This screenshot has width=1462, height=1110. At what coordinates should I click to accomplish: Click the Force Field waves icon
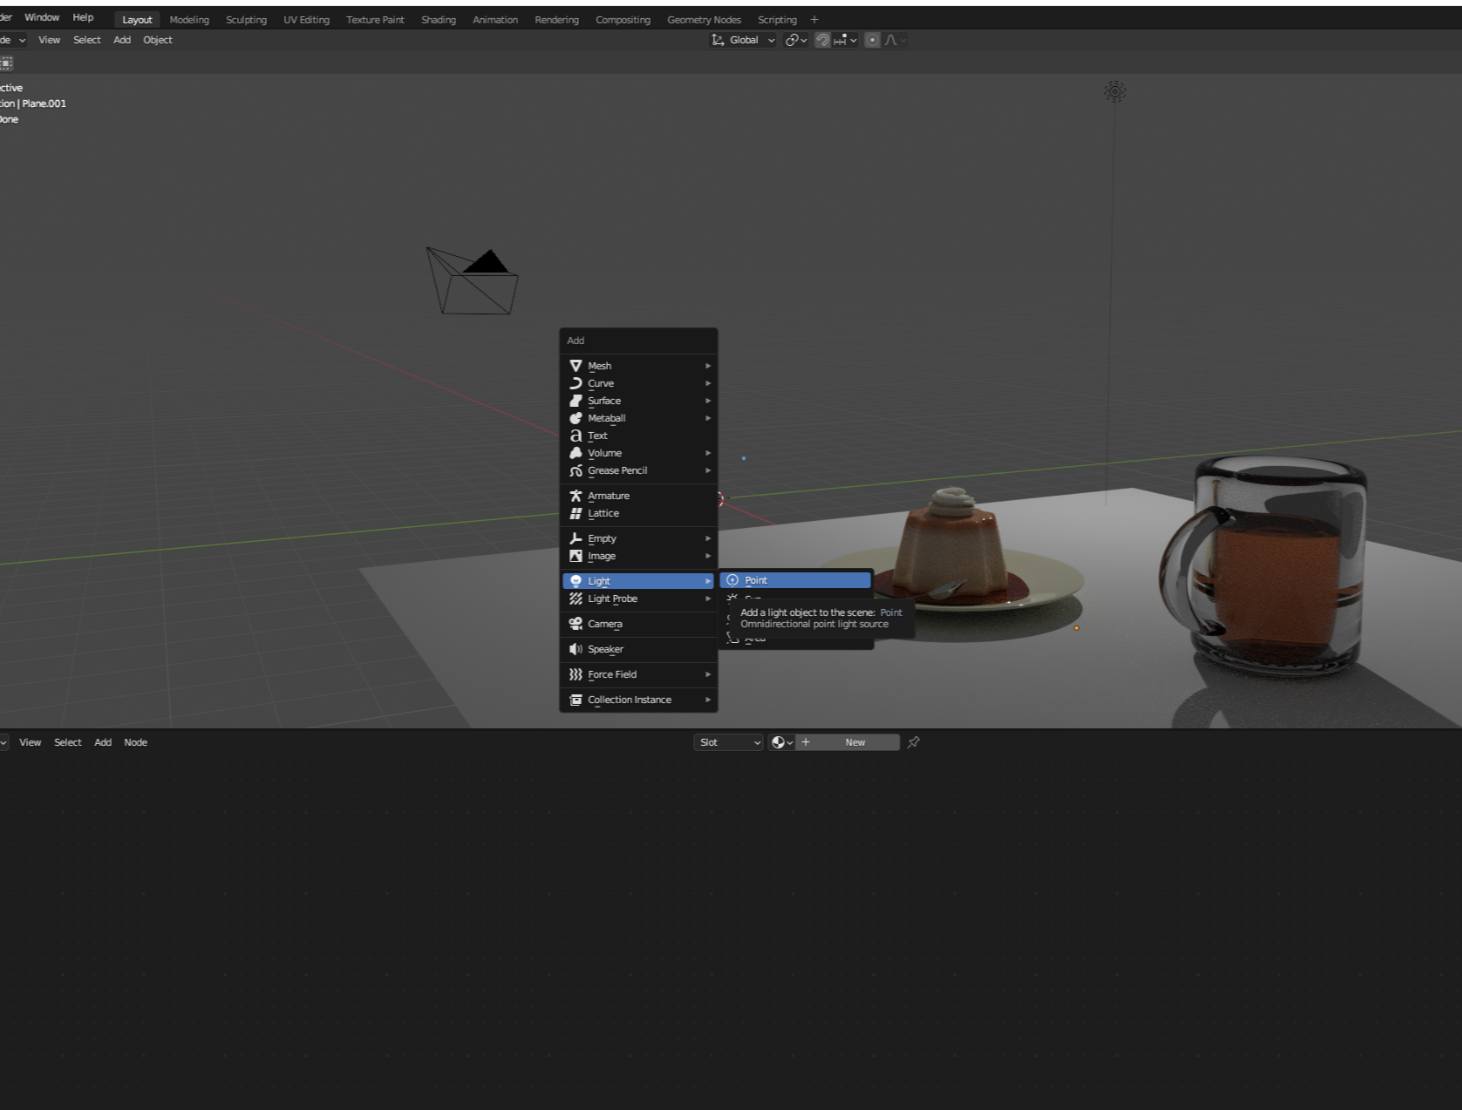tap(576, 675)
